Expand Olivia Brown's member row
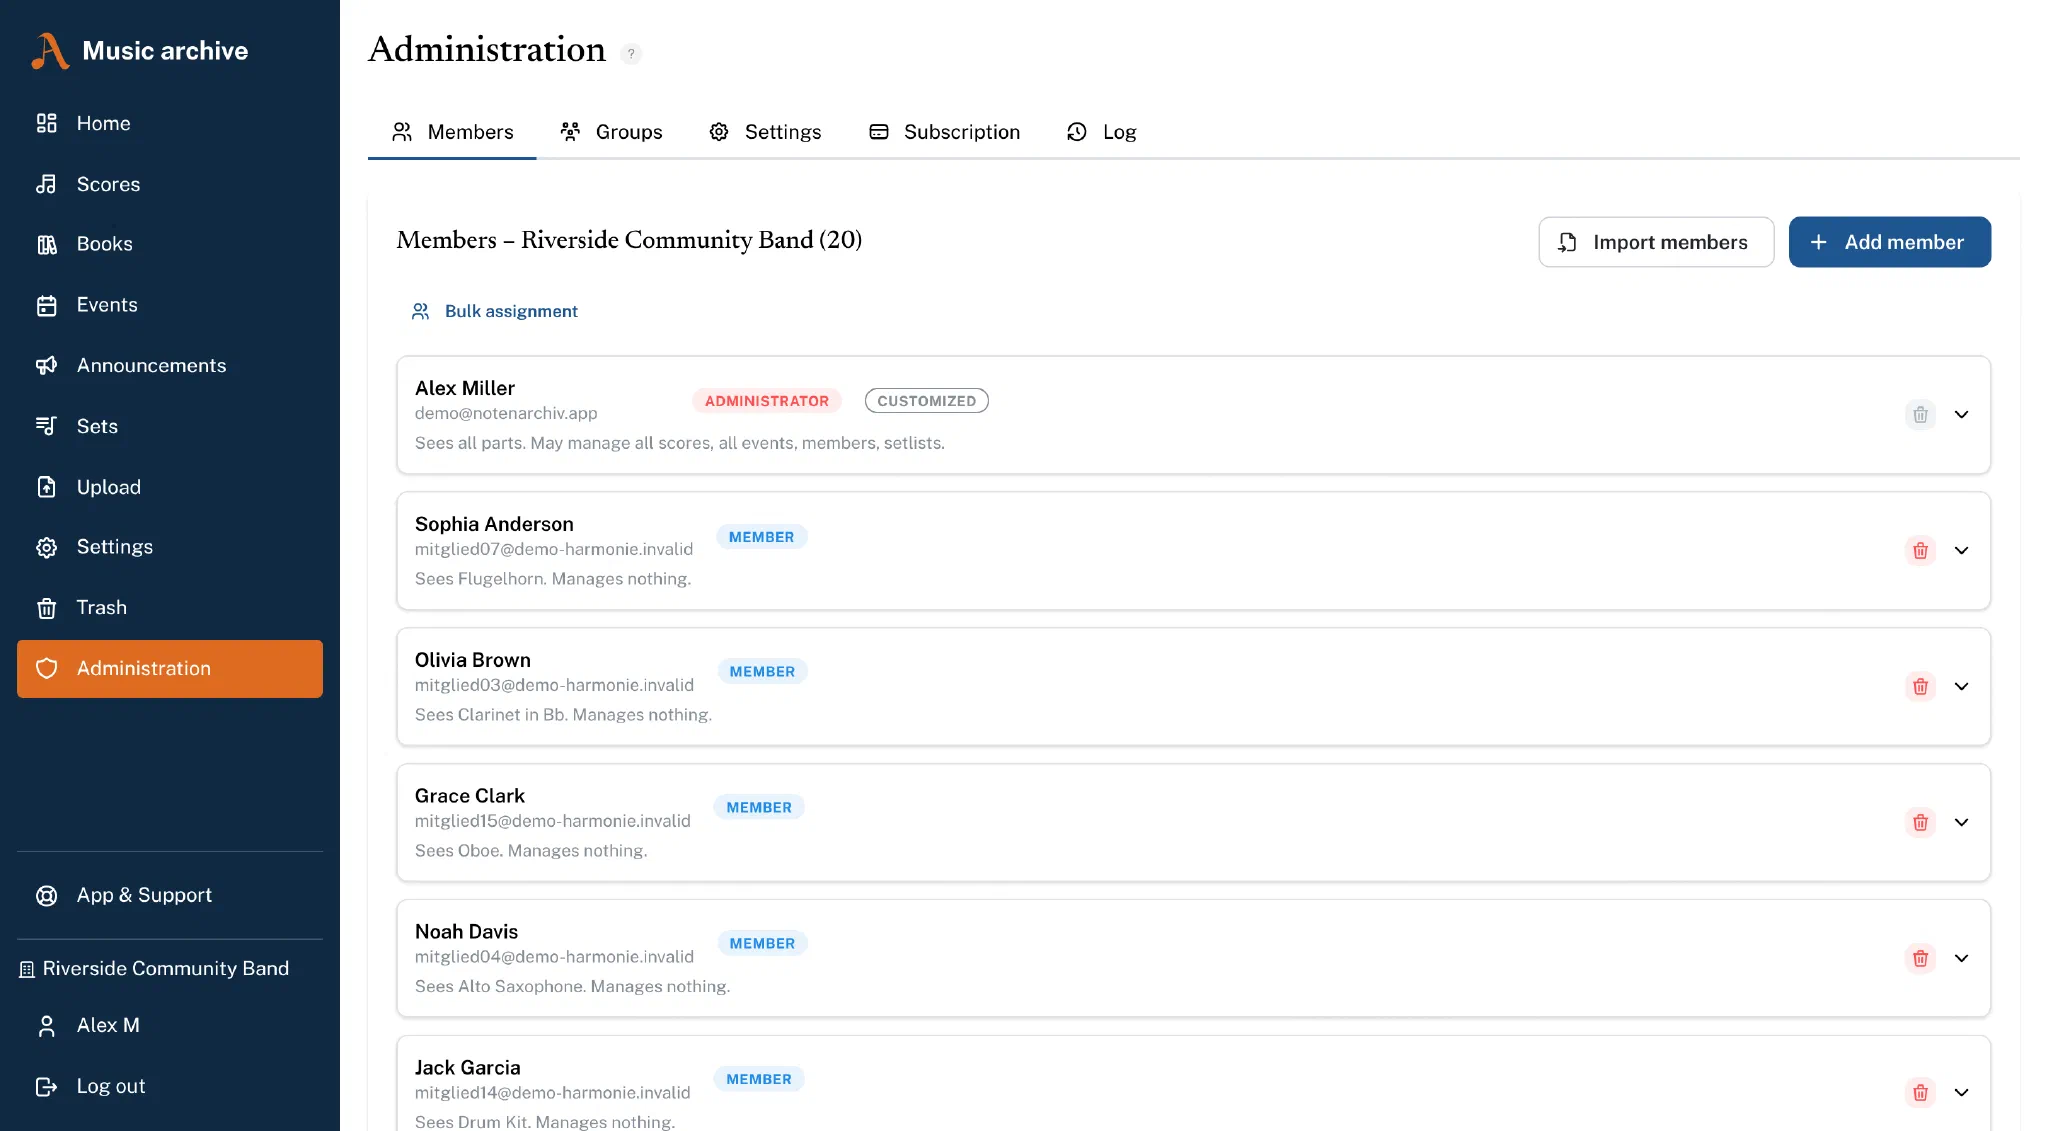 pos(1961,686)
